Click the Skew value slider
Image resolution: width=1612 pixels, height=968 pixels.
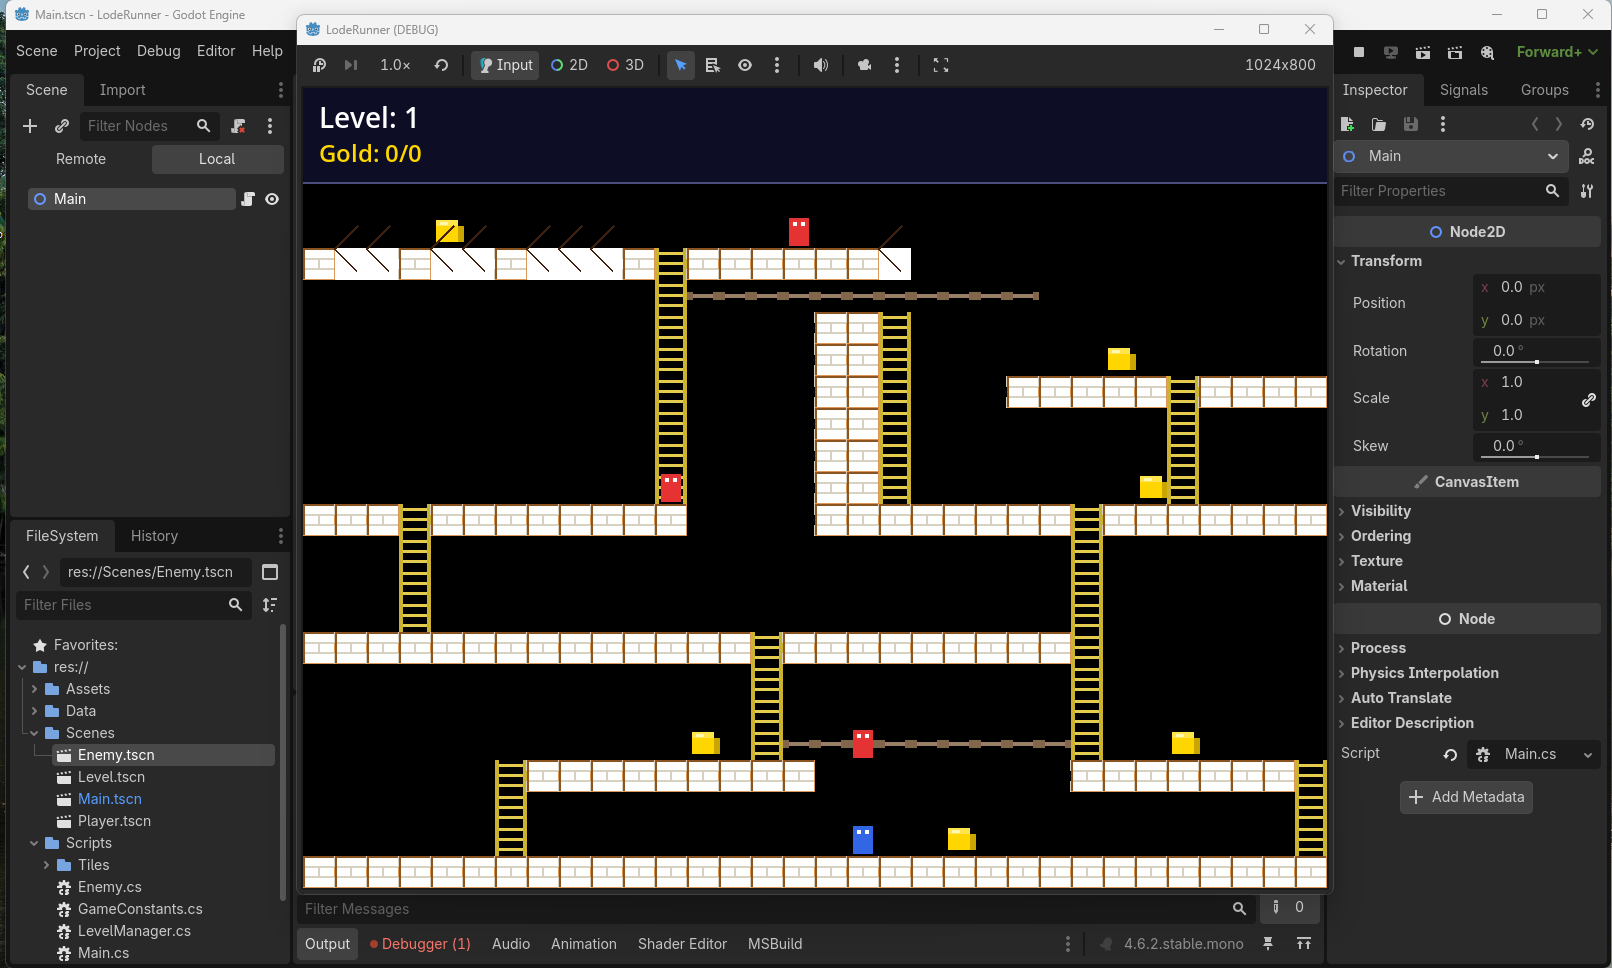(1537, 456)
